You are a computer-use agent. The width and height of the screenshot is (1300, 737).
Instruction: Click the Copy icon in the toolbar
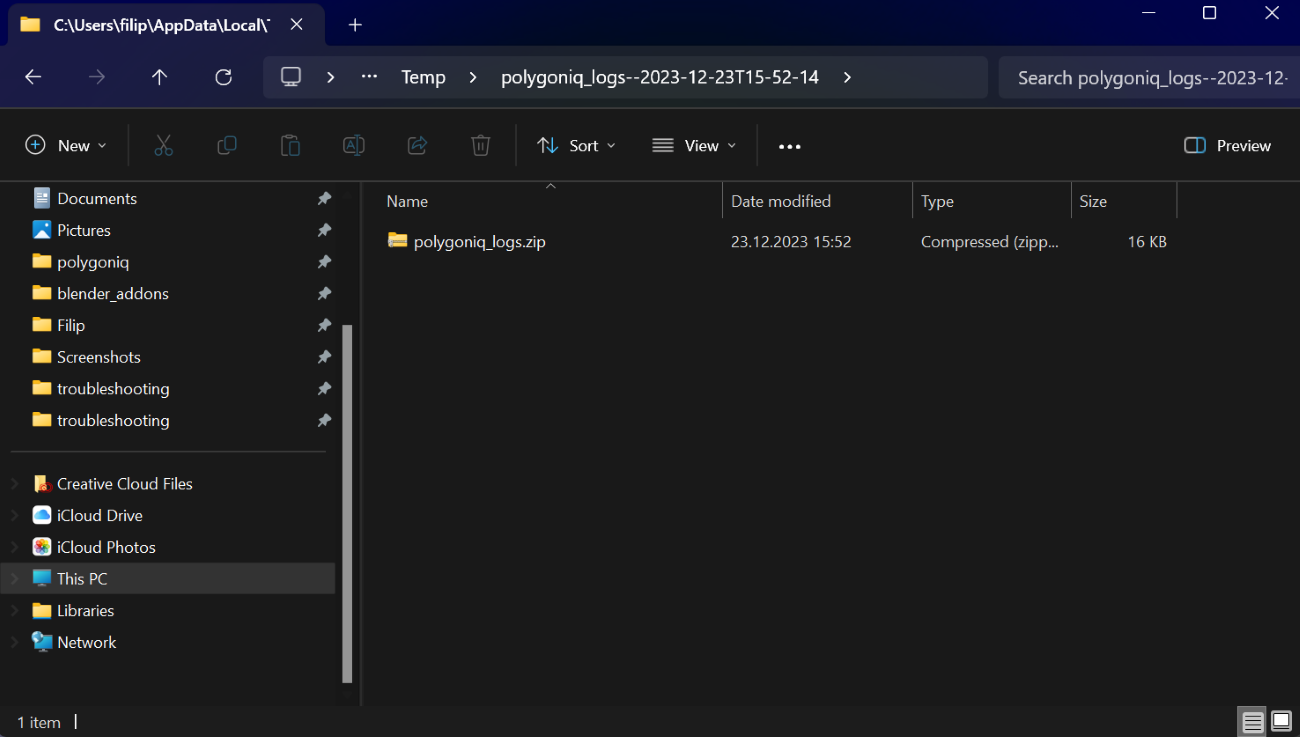coord(227,145)
